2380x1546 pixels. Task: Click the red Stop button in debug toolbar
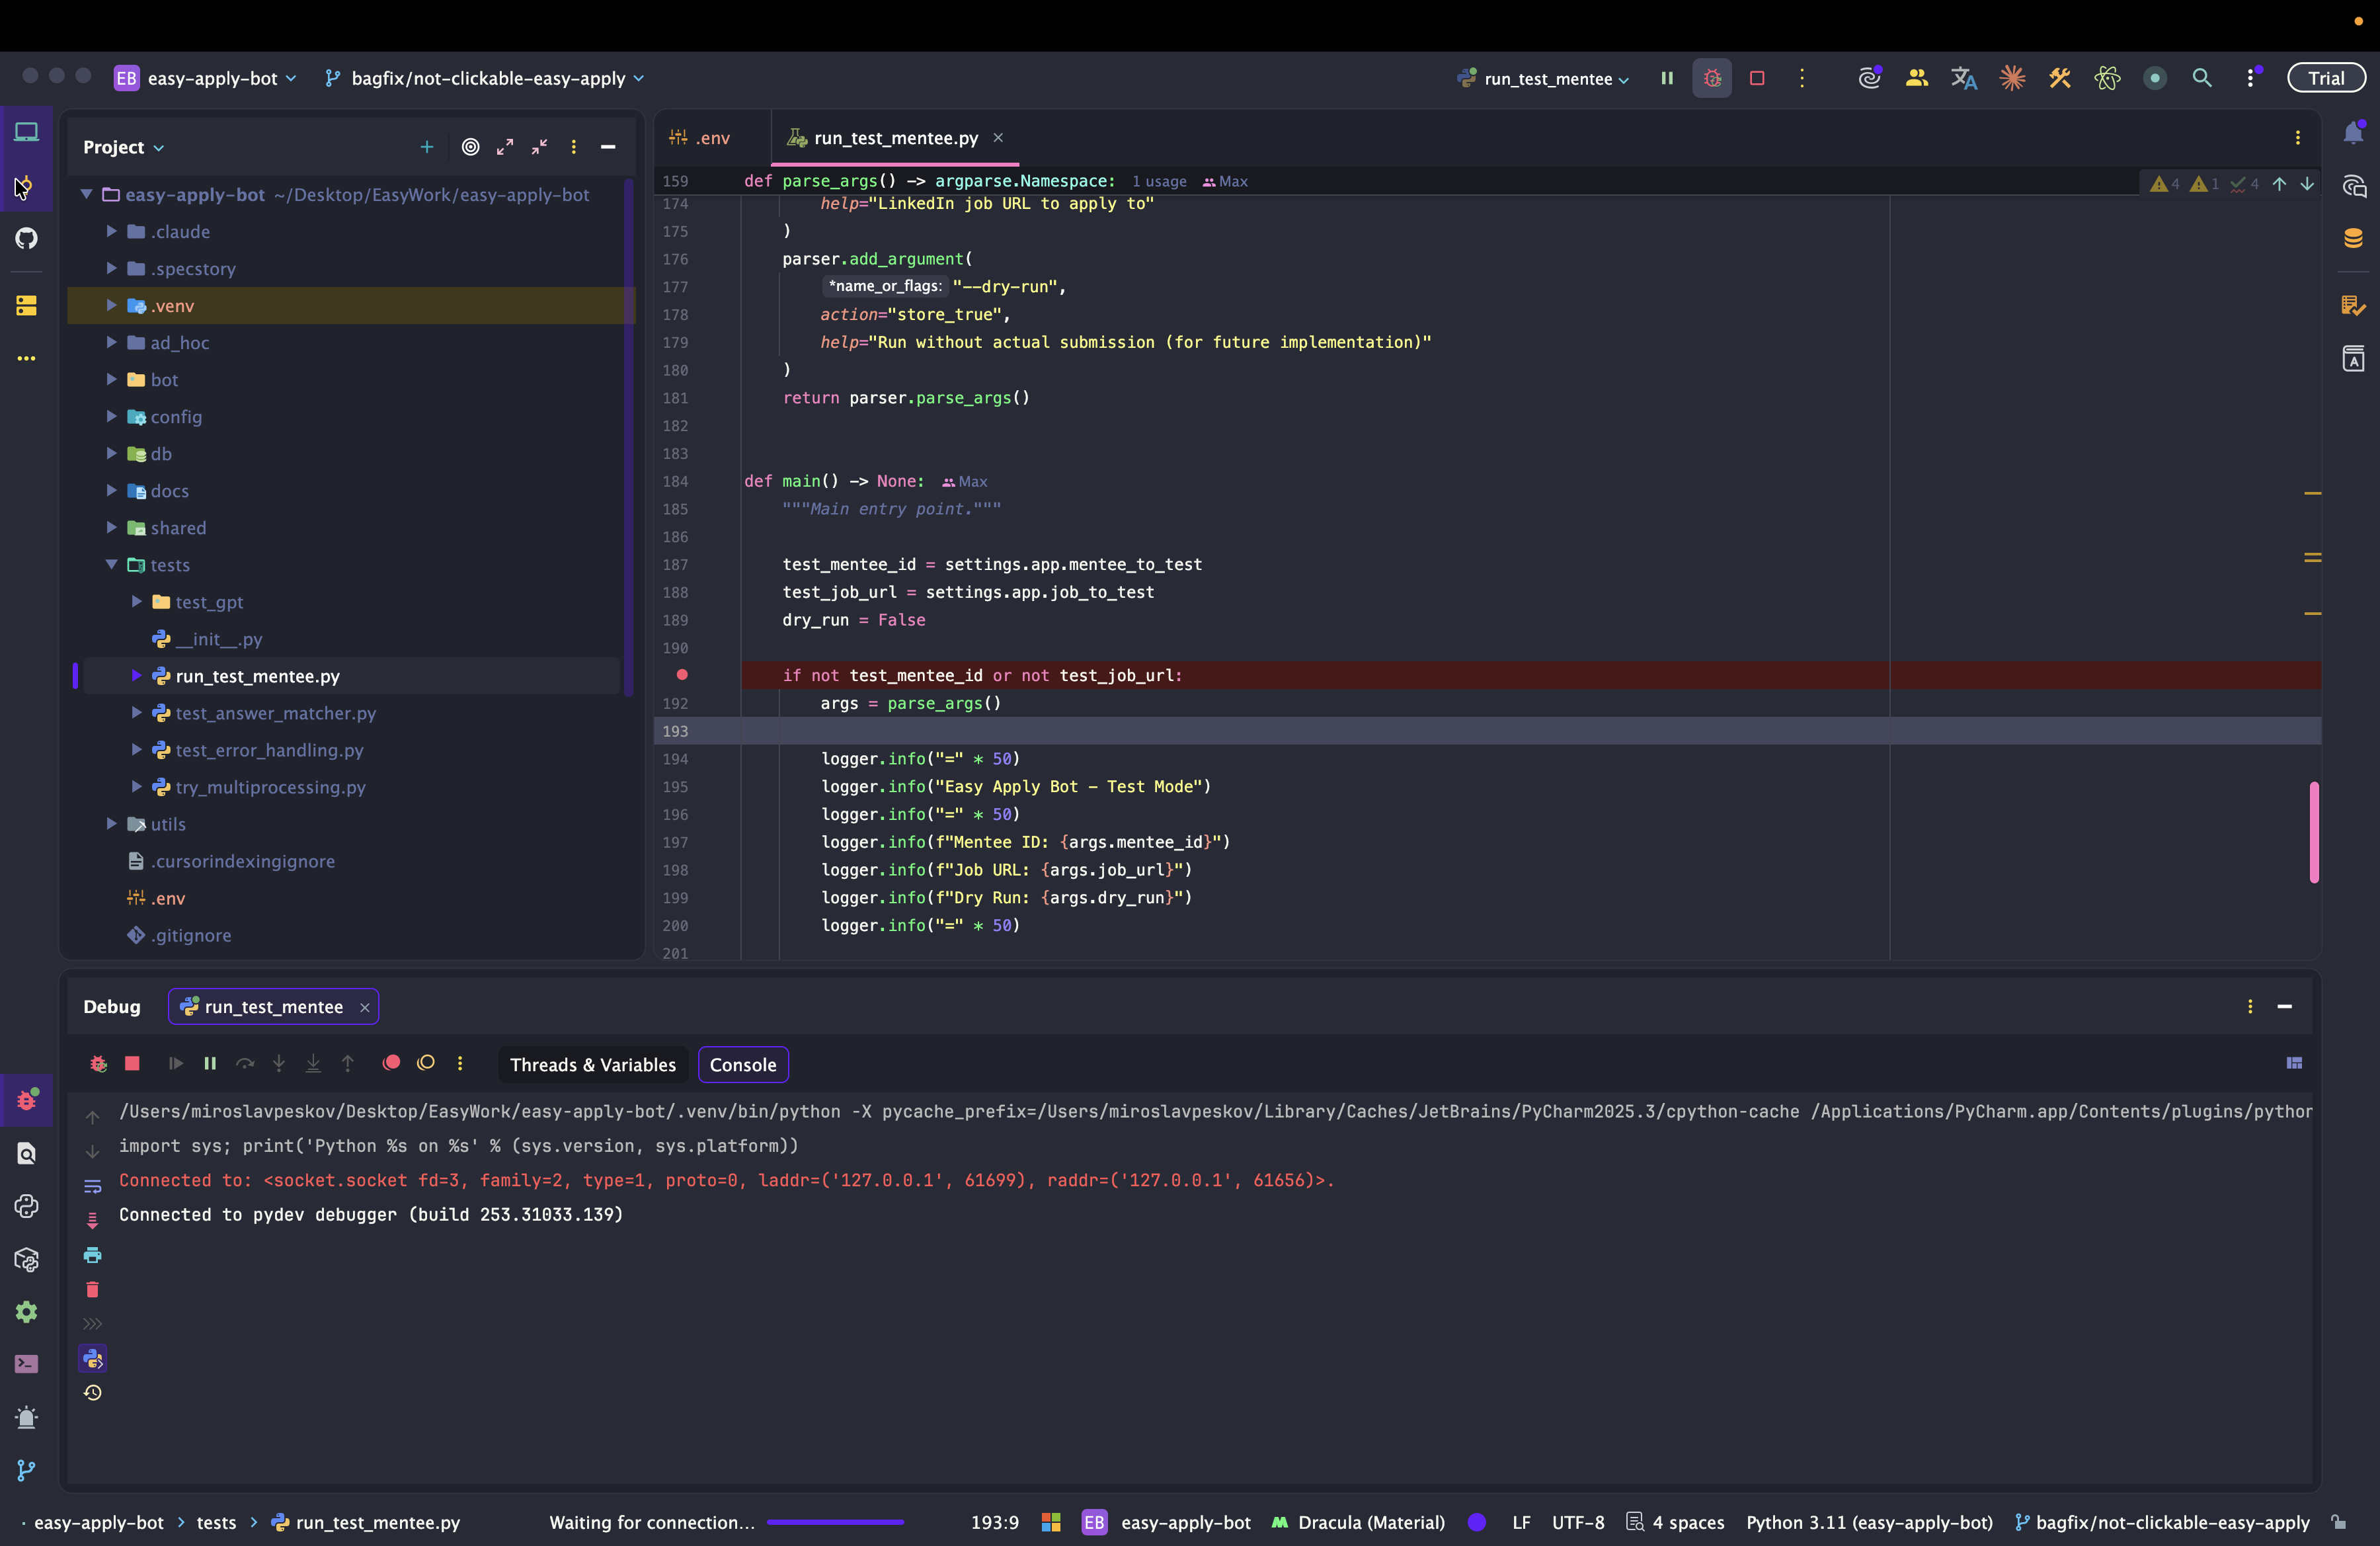[x=132, y=1063]
